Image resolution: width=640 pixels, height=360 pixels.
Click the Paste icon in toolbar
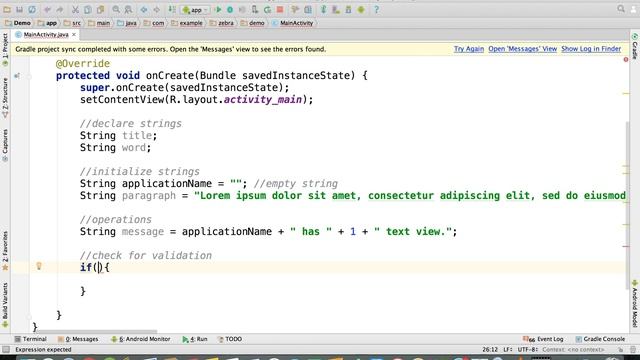100,9
